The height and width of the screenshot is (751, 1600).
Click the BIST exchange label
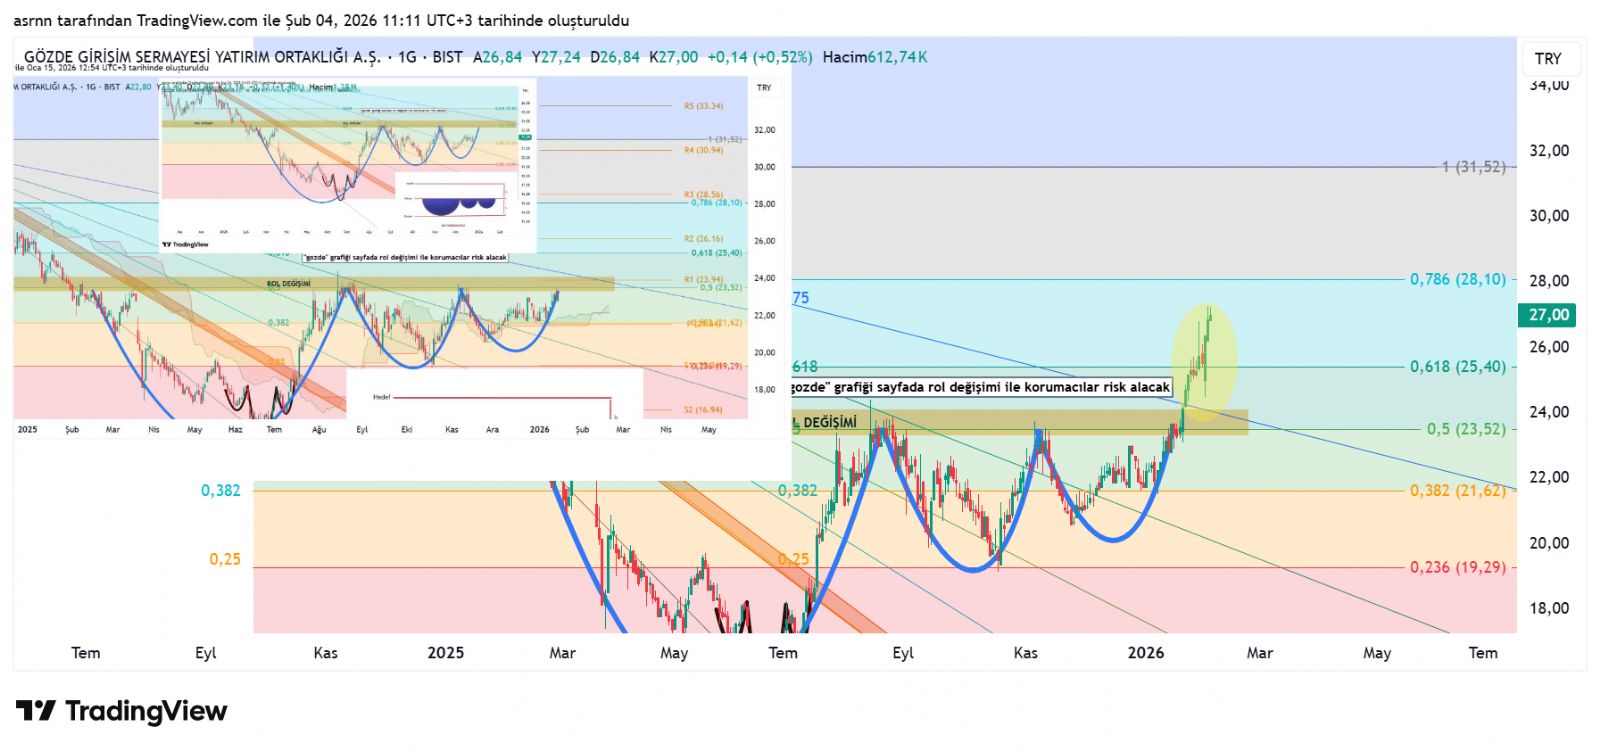point(447,57)
